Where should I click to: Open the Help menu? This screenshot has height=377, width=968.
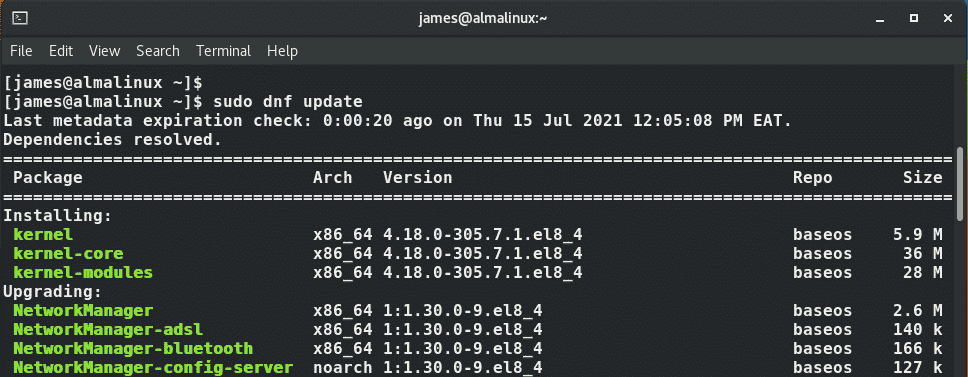pos(282,51)
